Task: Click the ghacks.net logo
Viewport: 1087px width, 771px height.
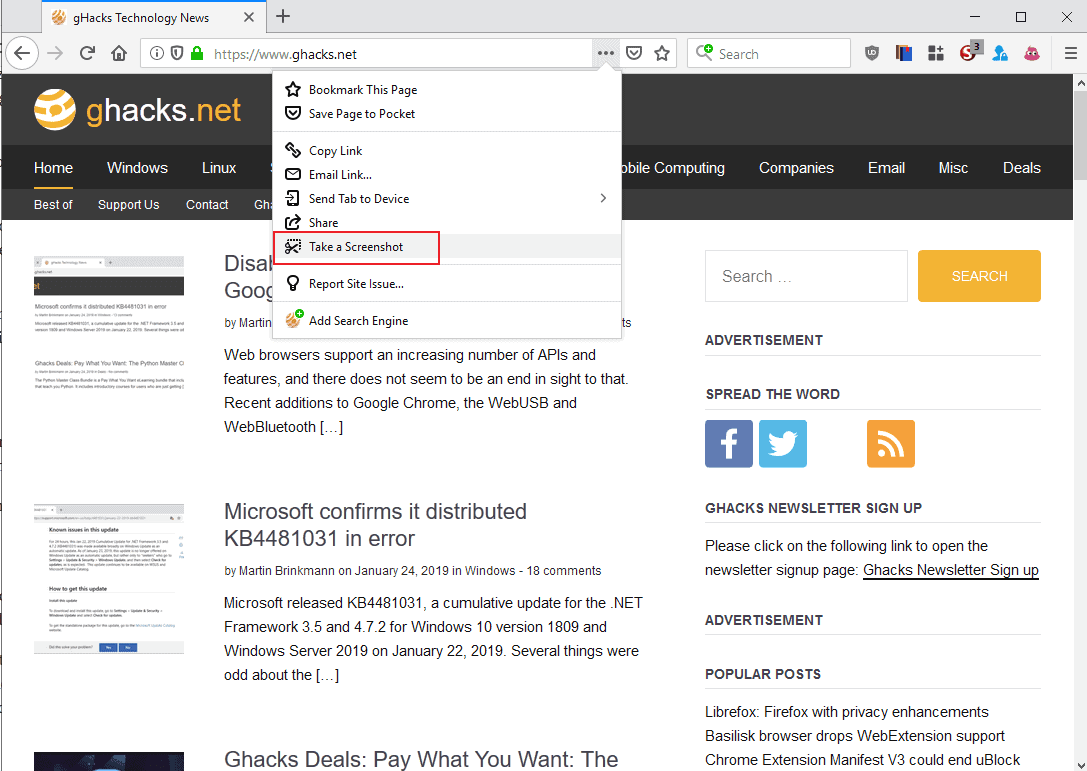Action: (137, 110)
